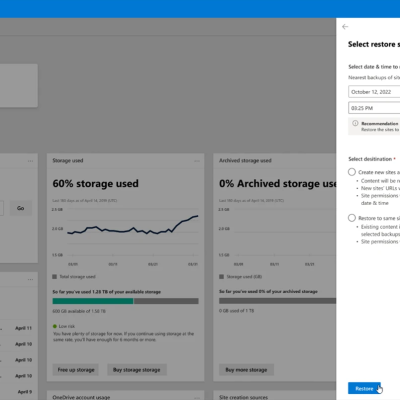Select Create new sites radio option

point(352,172)
